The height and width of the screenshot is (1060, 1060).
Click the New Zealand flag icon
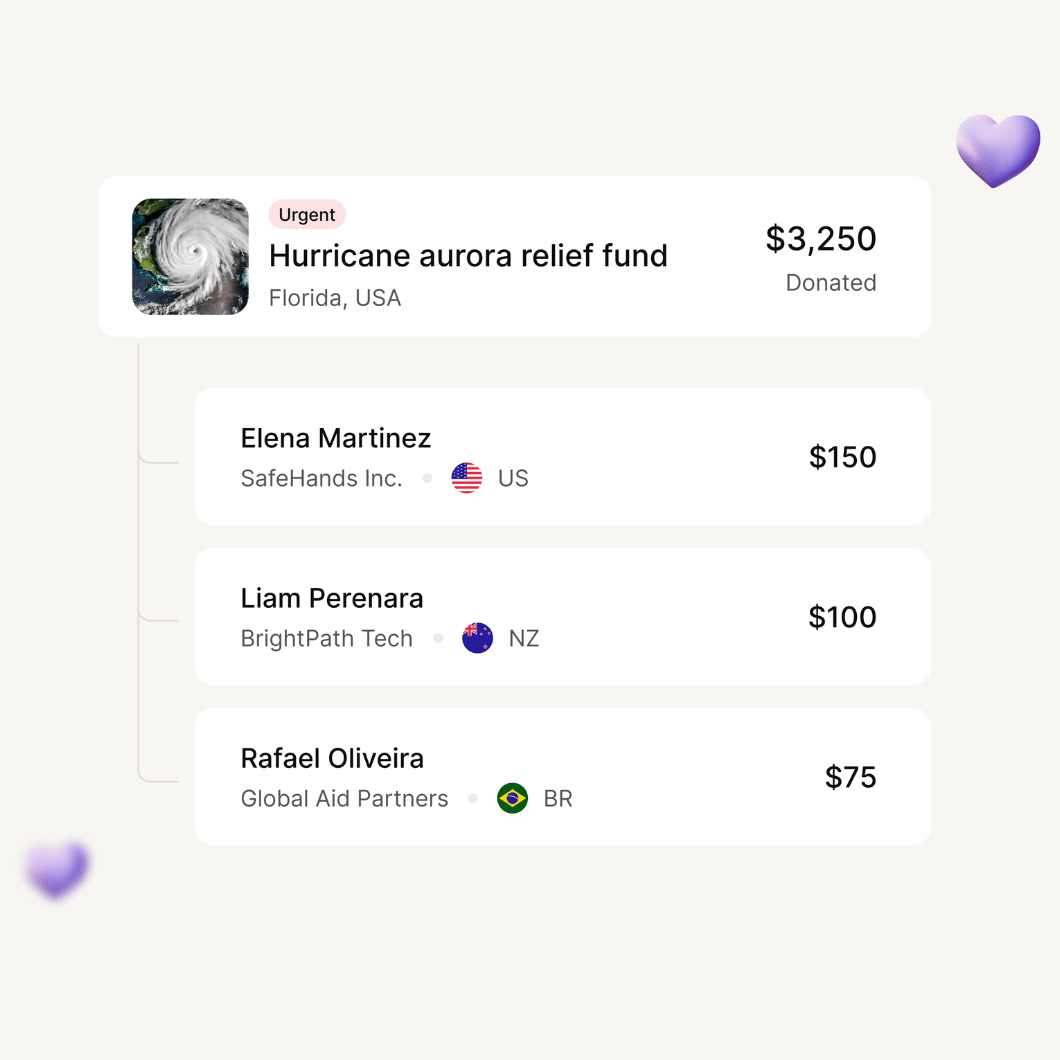[478, 638]
